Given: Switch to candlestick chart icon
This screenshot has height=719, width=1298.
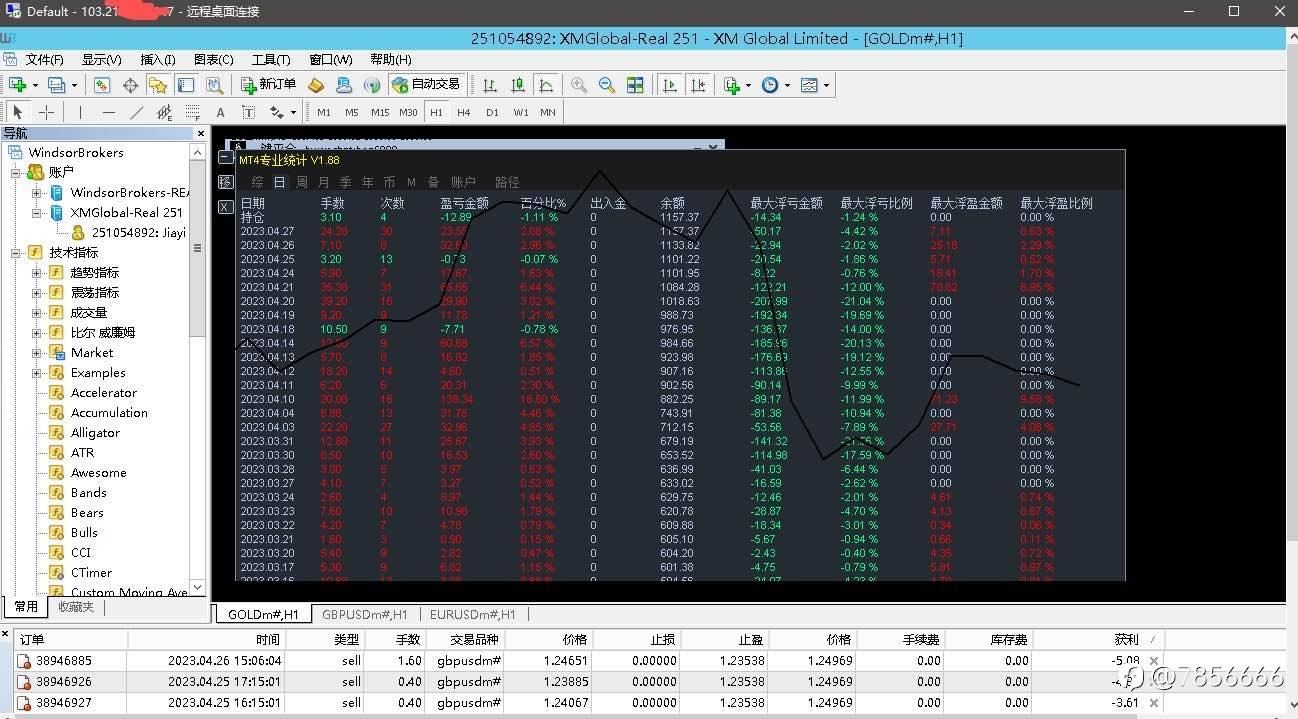Looking at the screenshot, I should click(x=518, y=85).
